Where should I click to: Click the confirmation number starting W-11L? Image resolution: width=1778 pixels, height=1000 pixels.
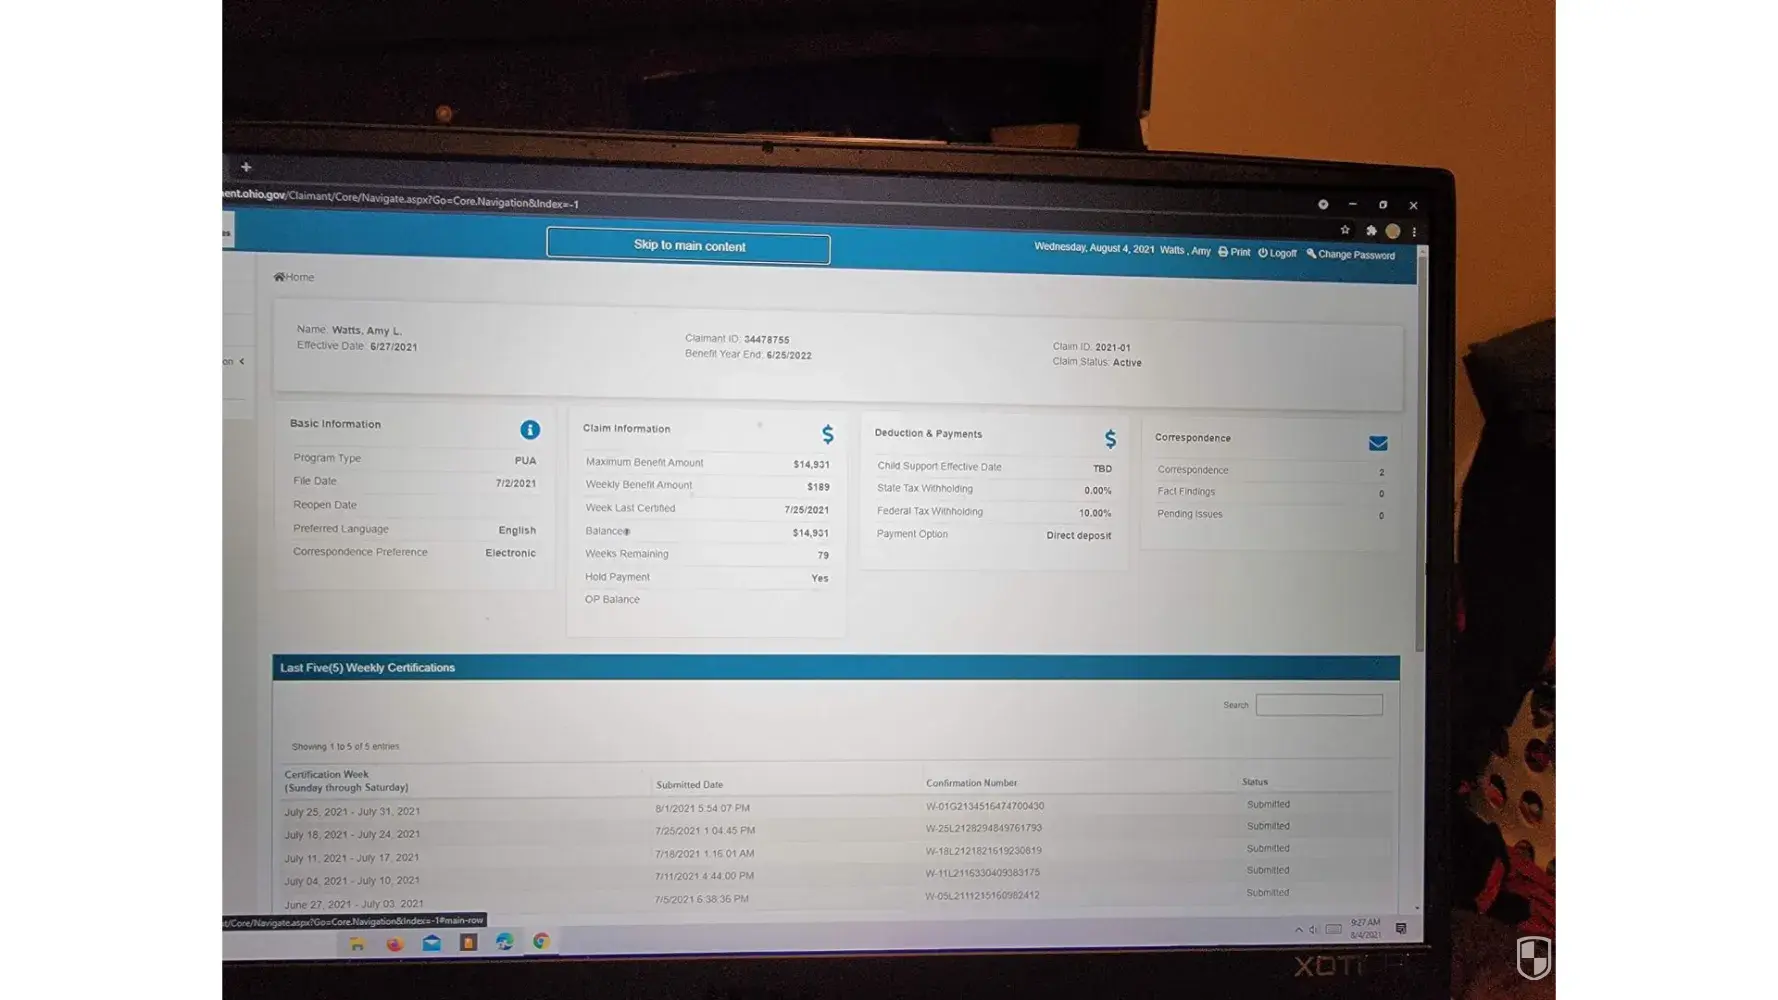[x=983, y=873]
